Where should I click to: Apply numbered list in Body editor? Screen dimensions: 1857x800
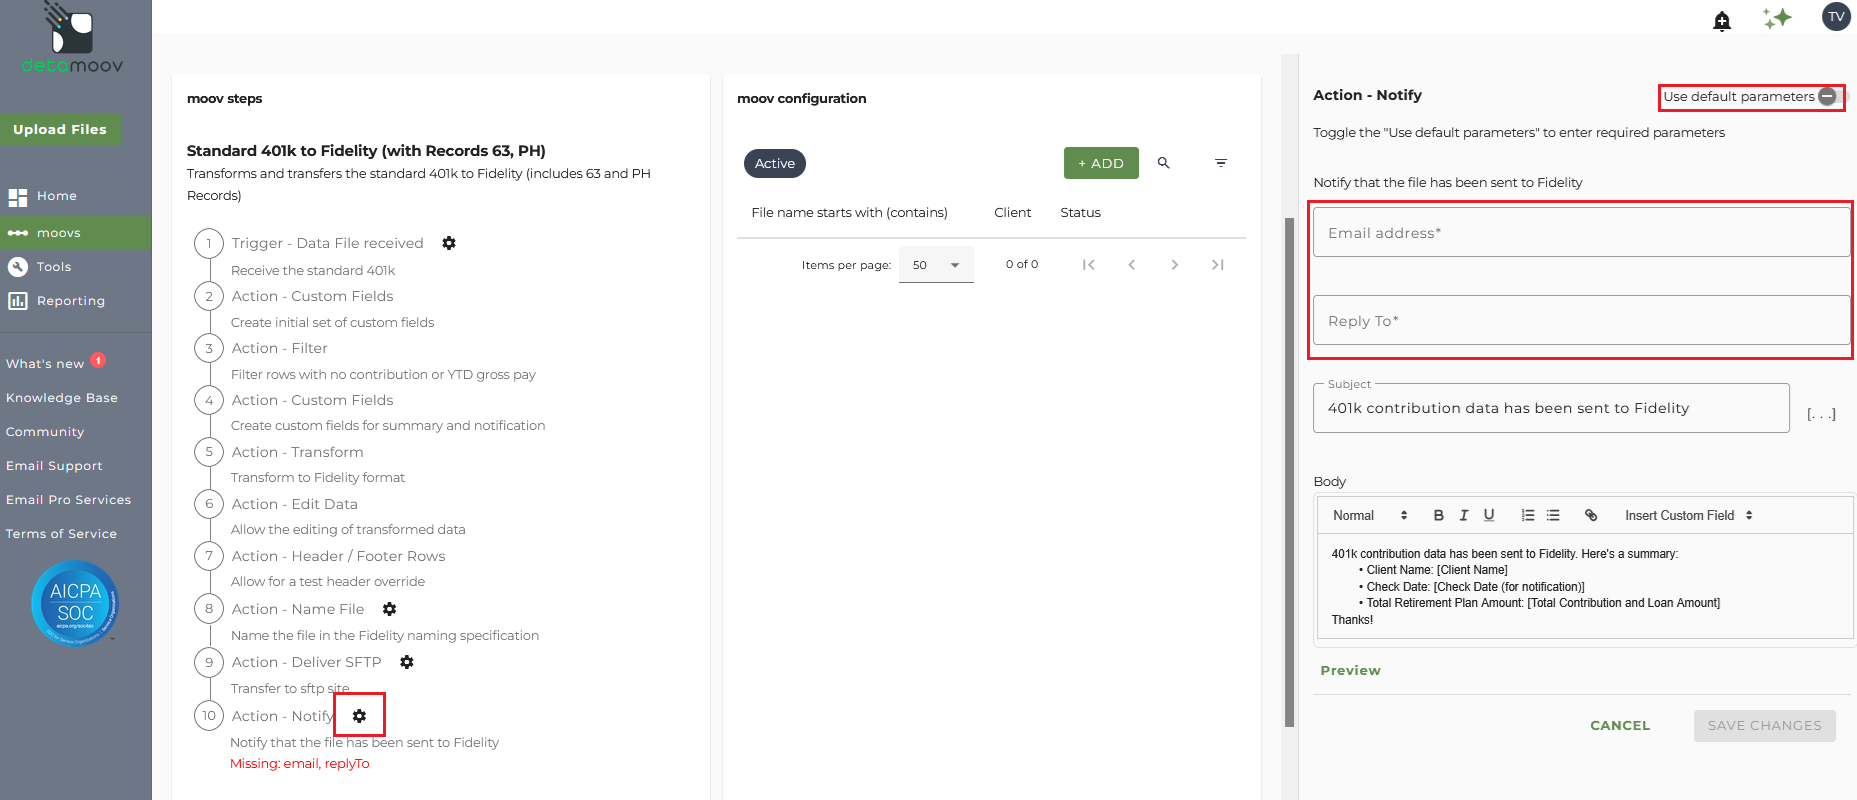point(1528,516)
